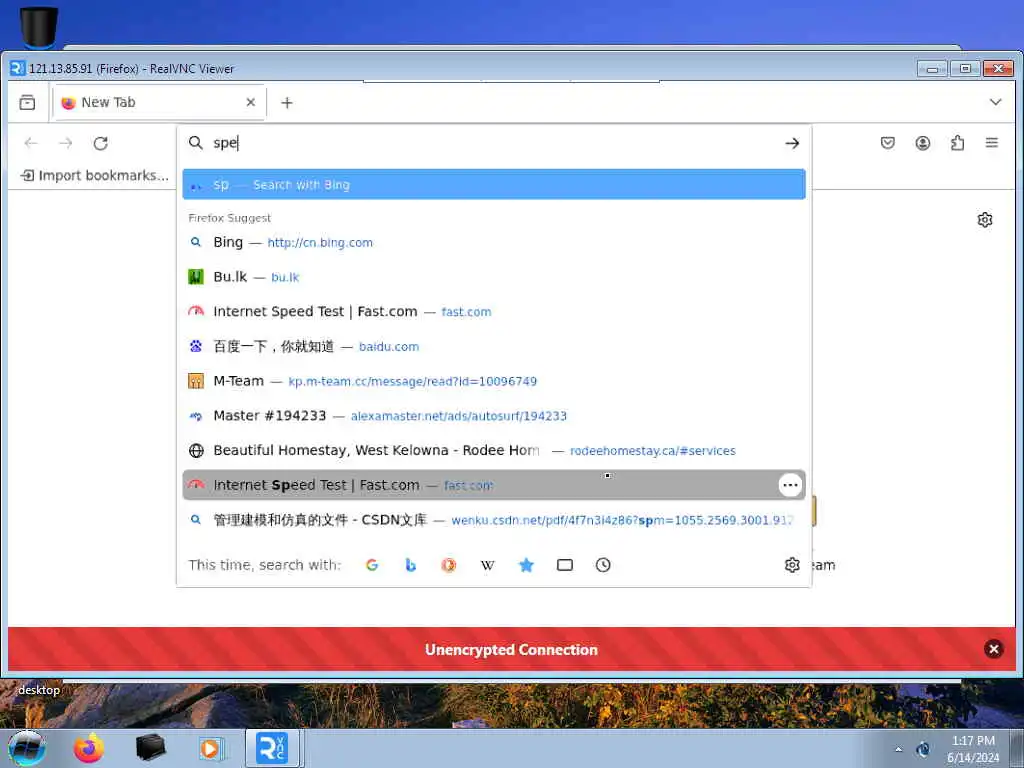This screenshot has height=768, width=1024.
Task: Open the black box taskbar application
Action: click(x=150, y=748)
